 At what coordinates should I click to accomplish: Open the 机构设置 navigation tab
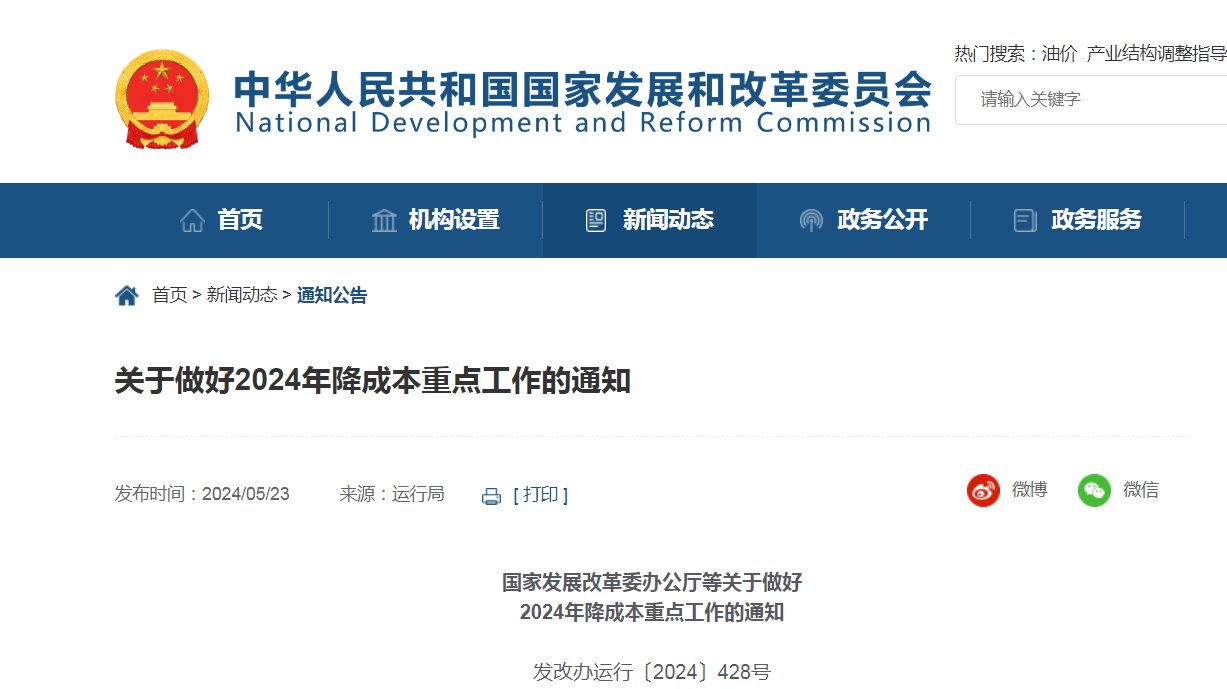pos(436,220)
